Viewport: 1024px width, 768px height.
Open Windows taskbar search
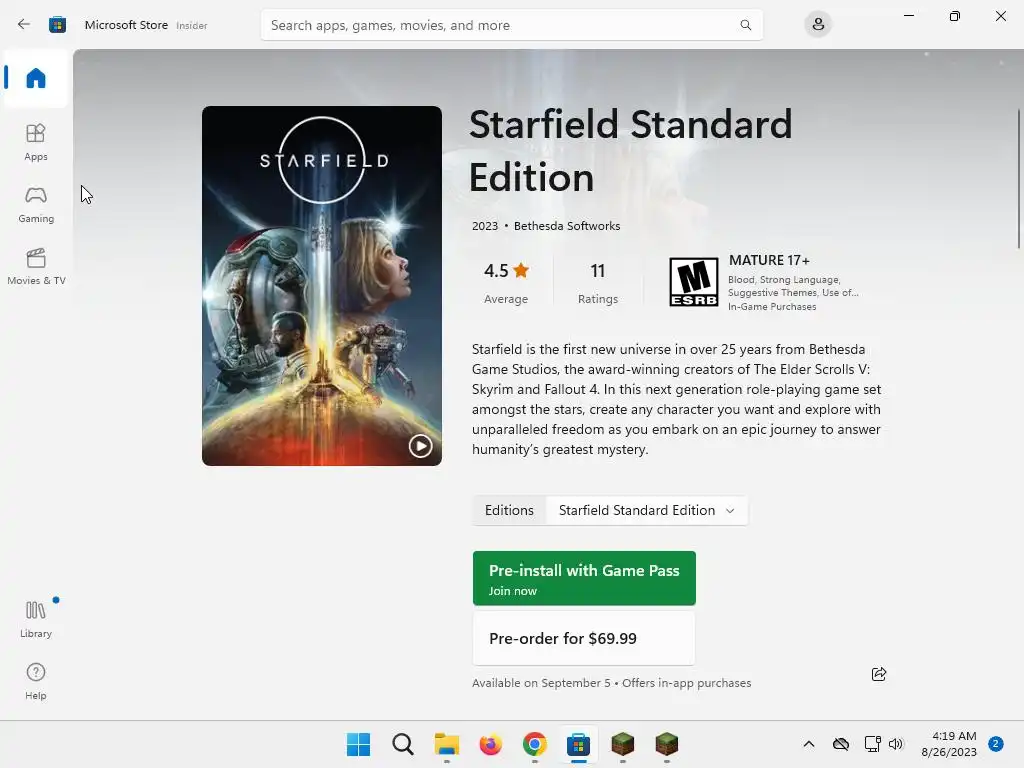click(x=403, y=744)
